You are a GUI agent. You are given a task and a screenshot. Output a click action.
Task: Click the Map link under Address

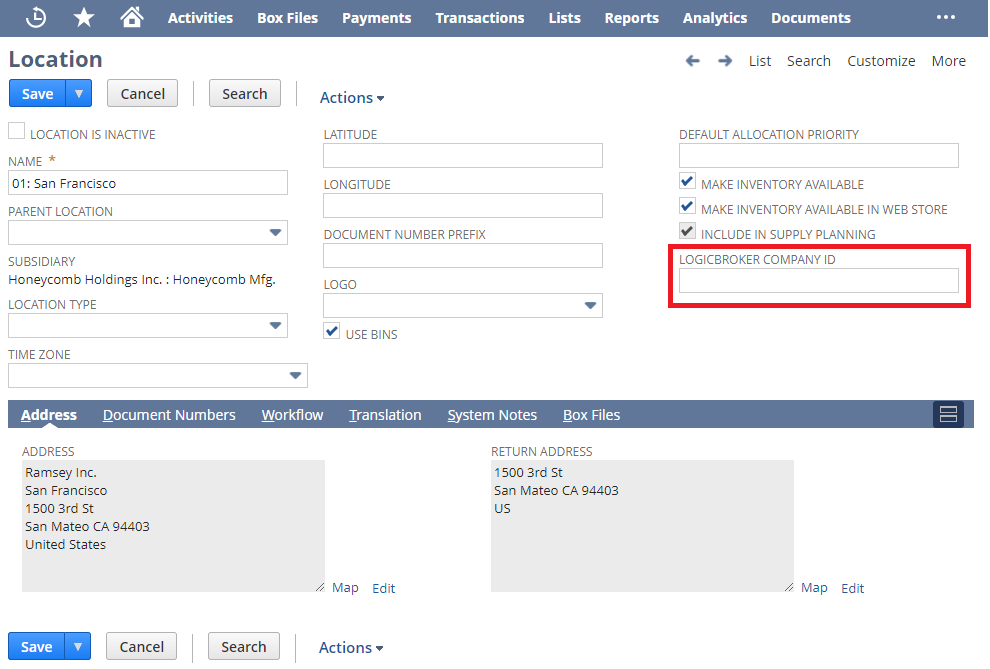pyautogui.click(x=345, y=588)
